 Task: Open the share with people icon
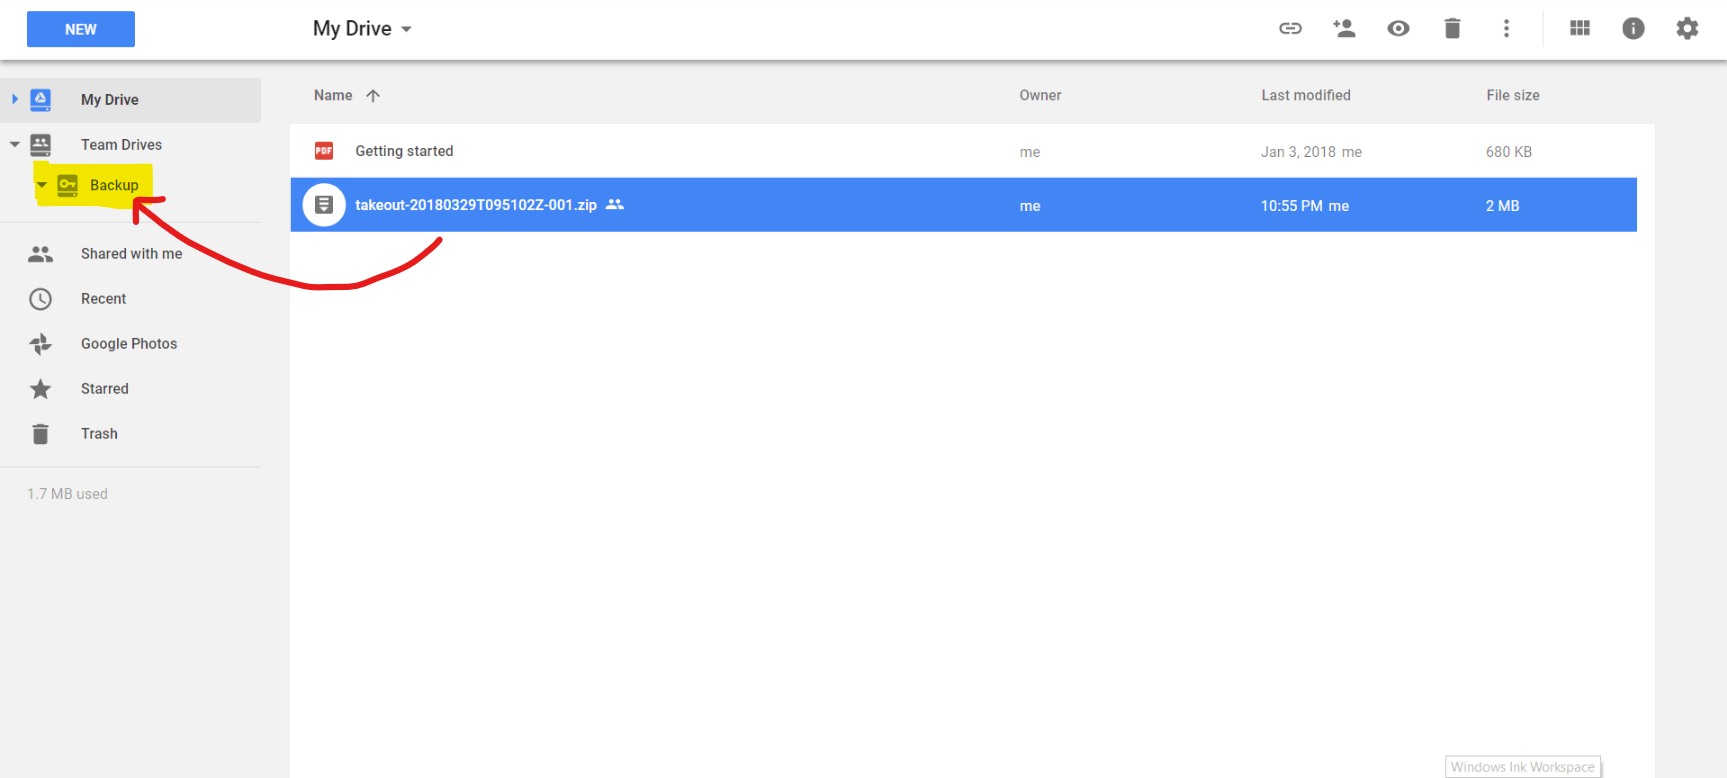coord(1344,29)
